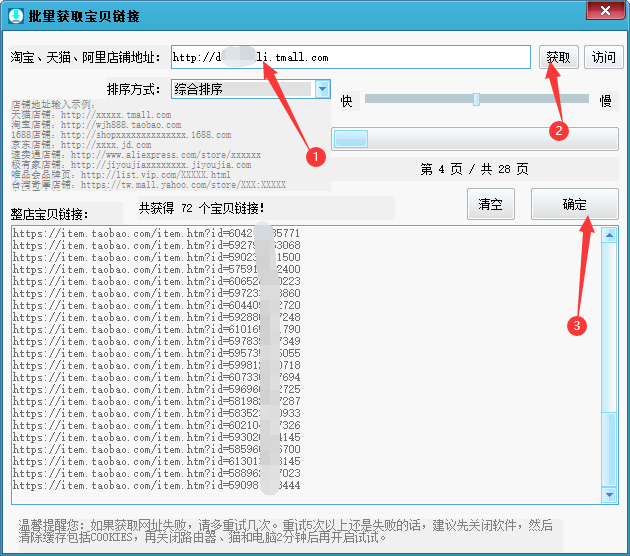Click scrollbar up arrow in link list
Viewport: 630px width, 556px height.
point(609,235)
